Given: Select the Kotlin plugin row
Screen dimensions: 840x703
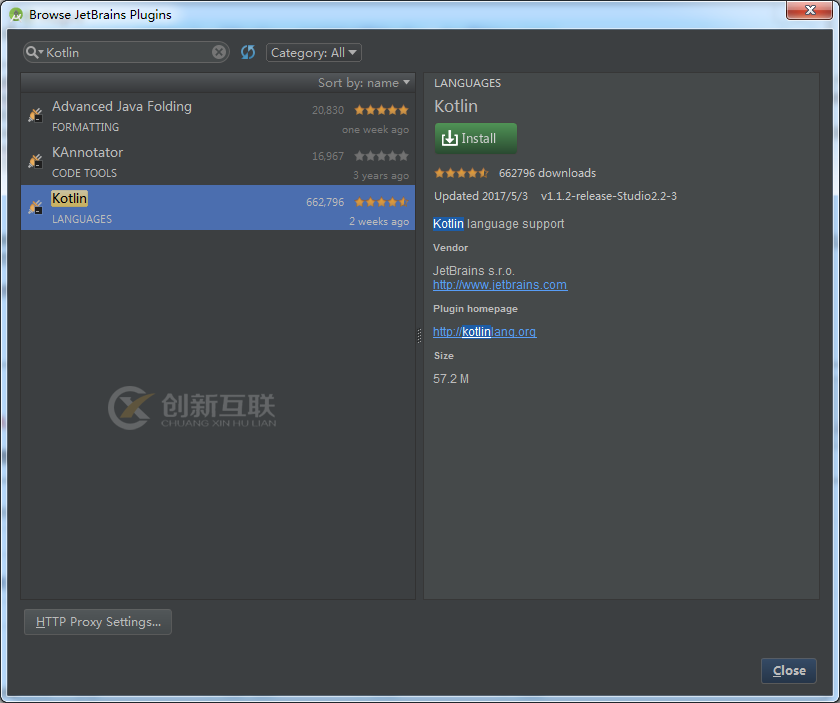Looking at the screenshot, I should (x=218, y=207).
